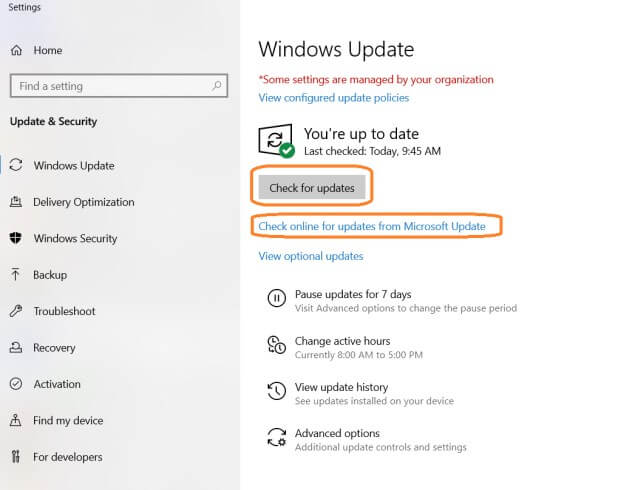
Task: Click the Home icon in sidebar
Action: tap(16, 50)
